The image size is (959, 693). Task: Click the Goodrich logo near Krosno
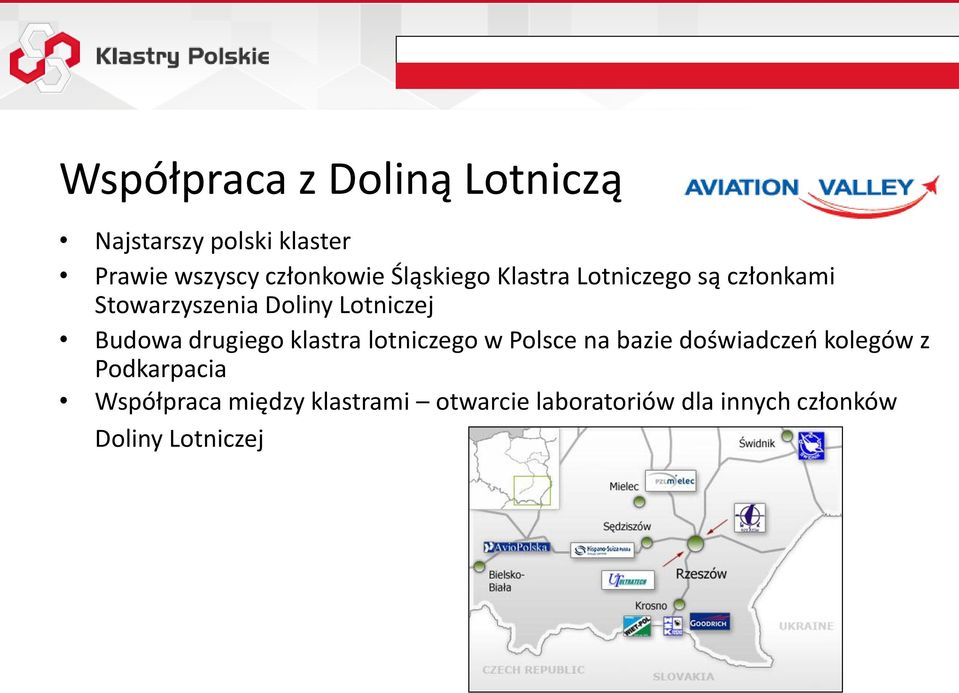point(709,622)
